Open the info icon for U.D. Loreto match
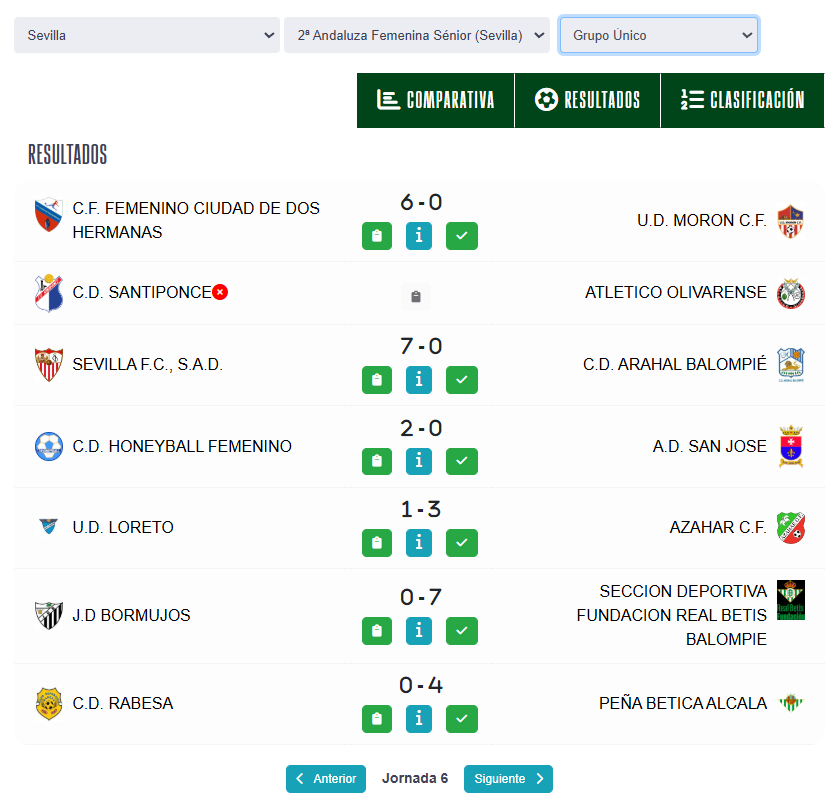Viewport: 827px width, 802px height. point(419,543)
